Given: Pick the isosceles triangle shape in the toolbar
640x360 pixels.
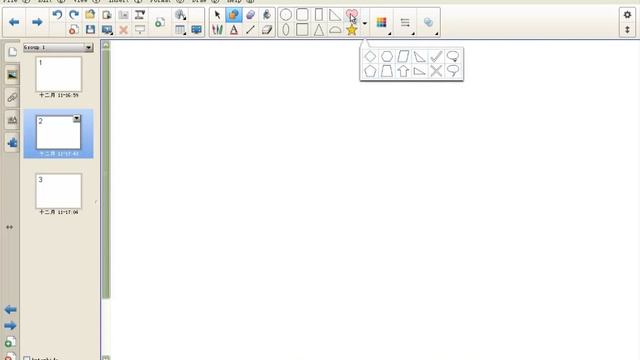Looking at the screenshot, I should [x=319, y=29].
